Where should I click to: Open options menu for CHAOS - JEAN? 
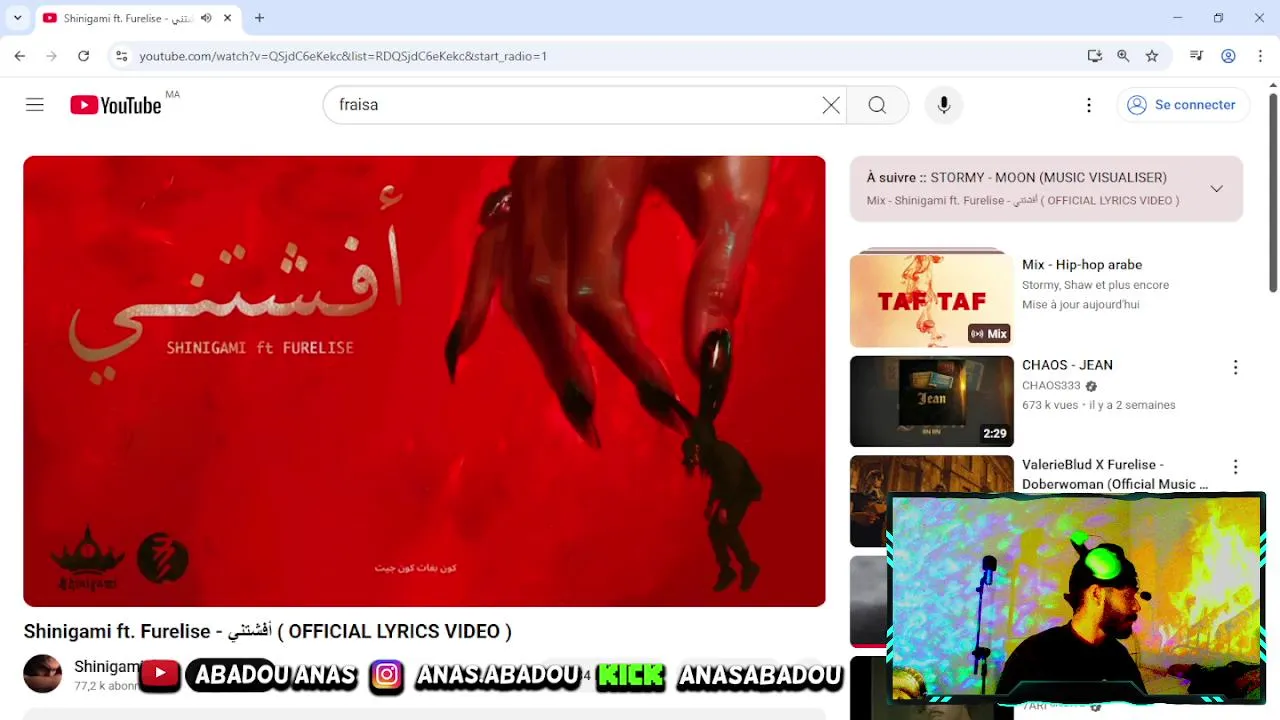(1235, 367)
